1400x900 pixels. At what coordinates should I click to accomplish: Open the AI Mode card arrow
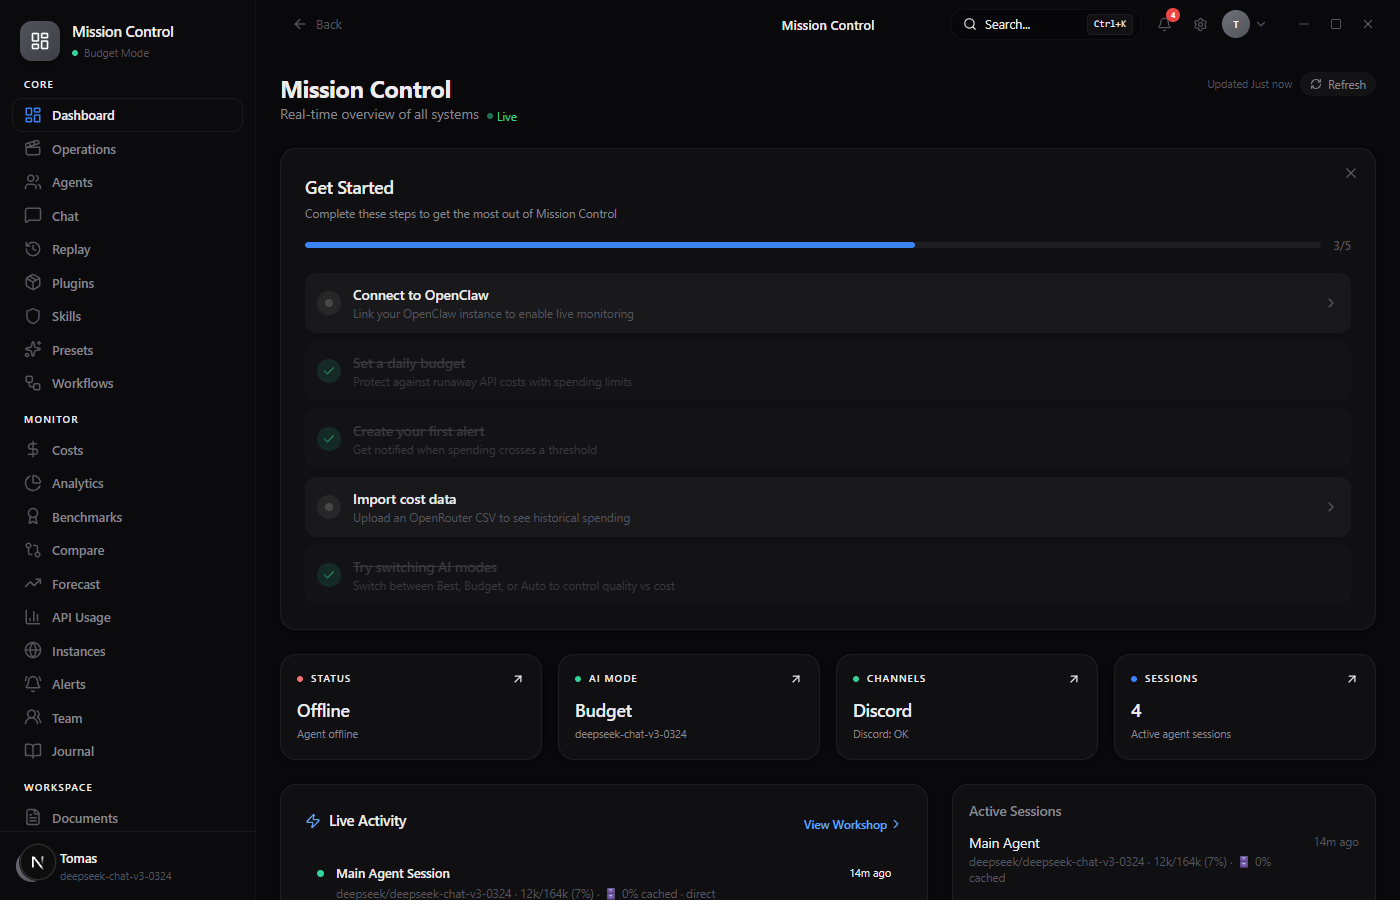(x=796, y=679)
